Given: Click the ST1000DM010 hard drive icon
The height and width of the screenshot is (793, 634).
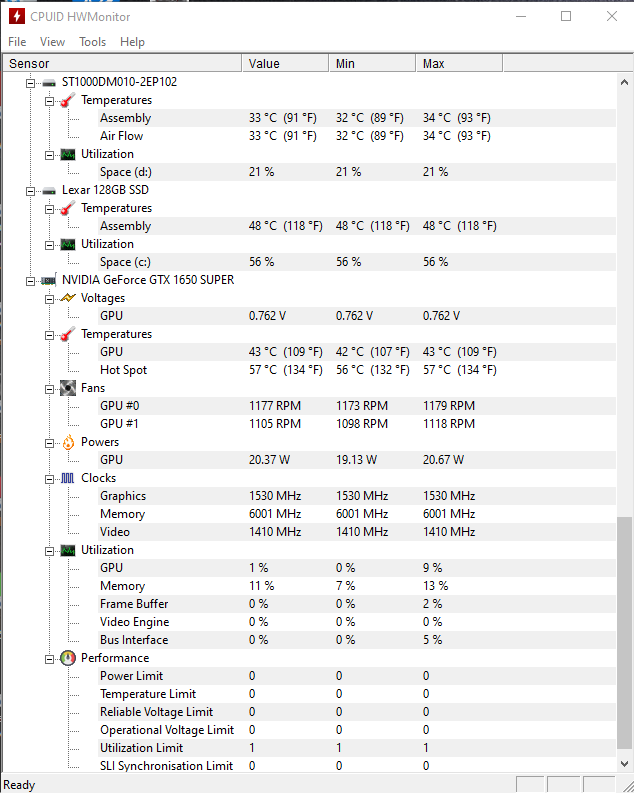Looking at the screenshot, I should point(49,82).
